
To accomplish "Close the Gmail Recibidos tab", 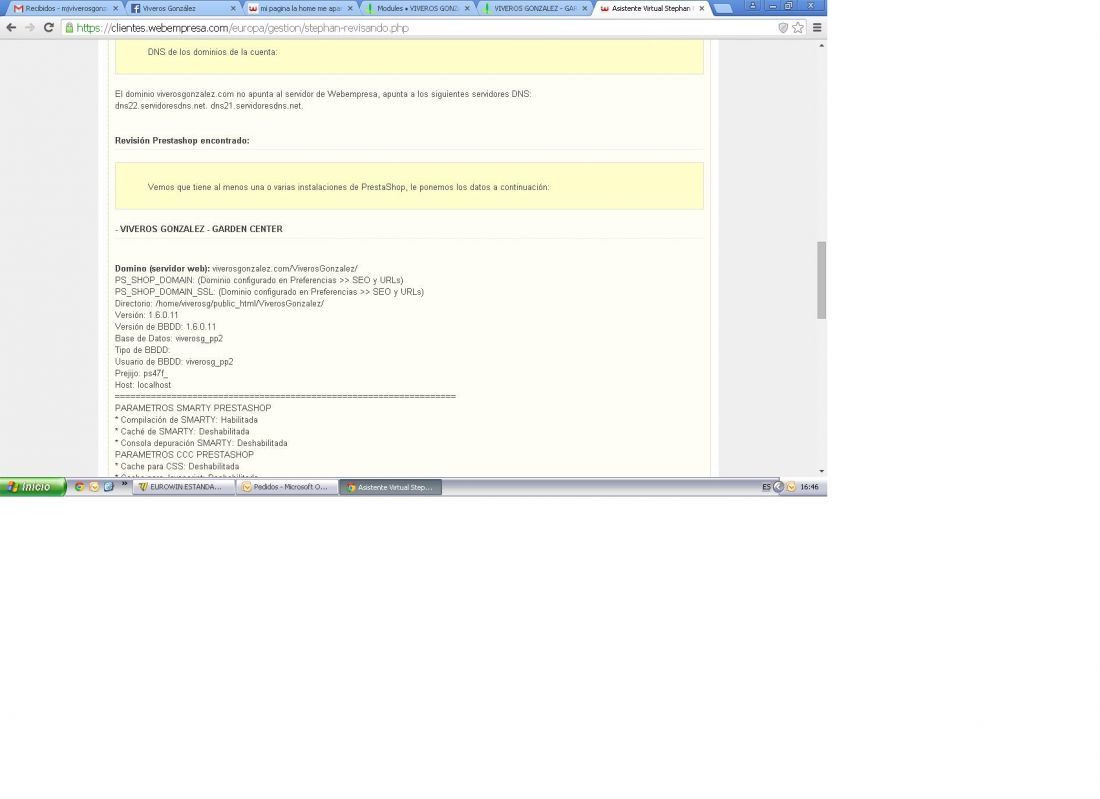I will click(x=115, y=8).
